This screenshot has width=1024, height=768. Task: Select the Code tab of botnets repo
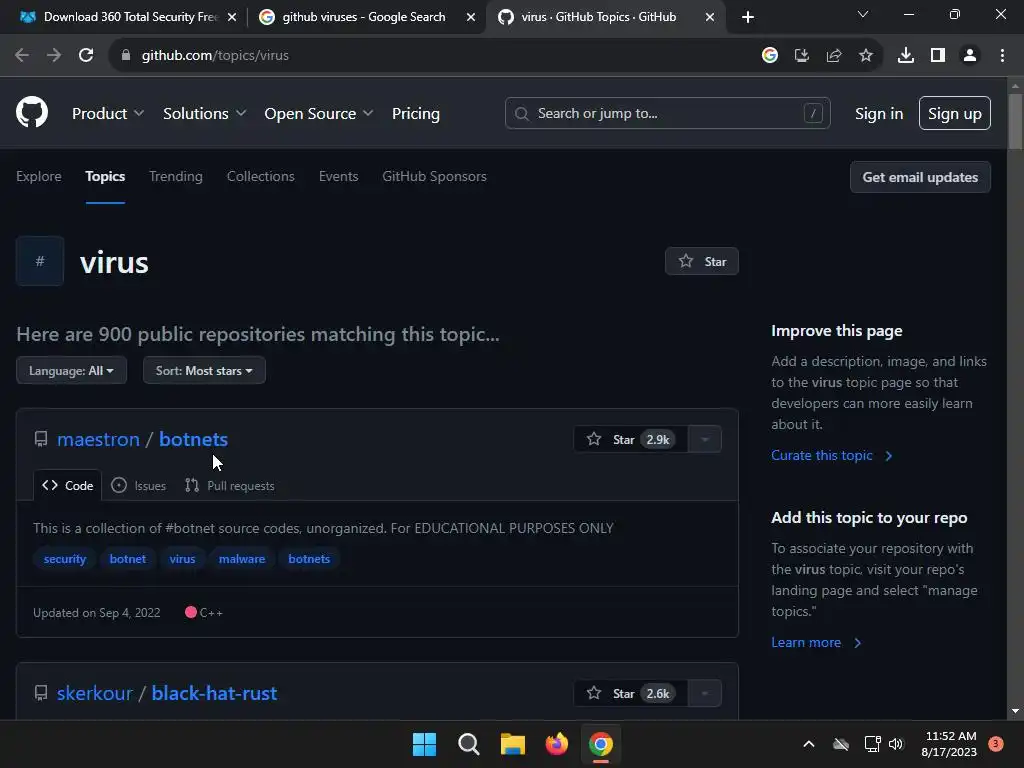(x=68, y=485)
